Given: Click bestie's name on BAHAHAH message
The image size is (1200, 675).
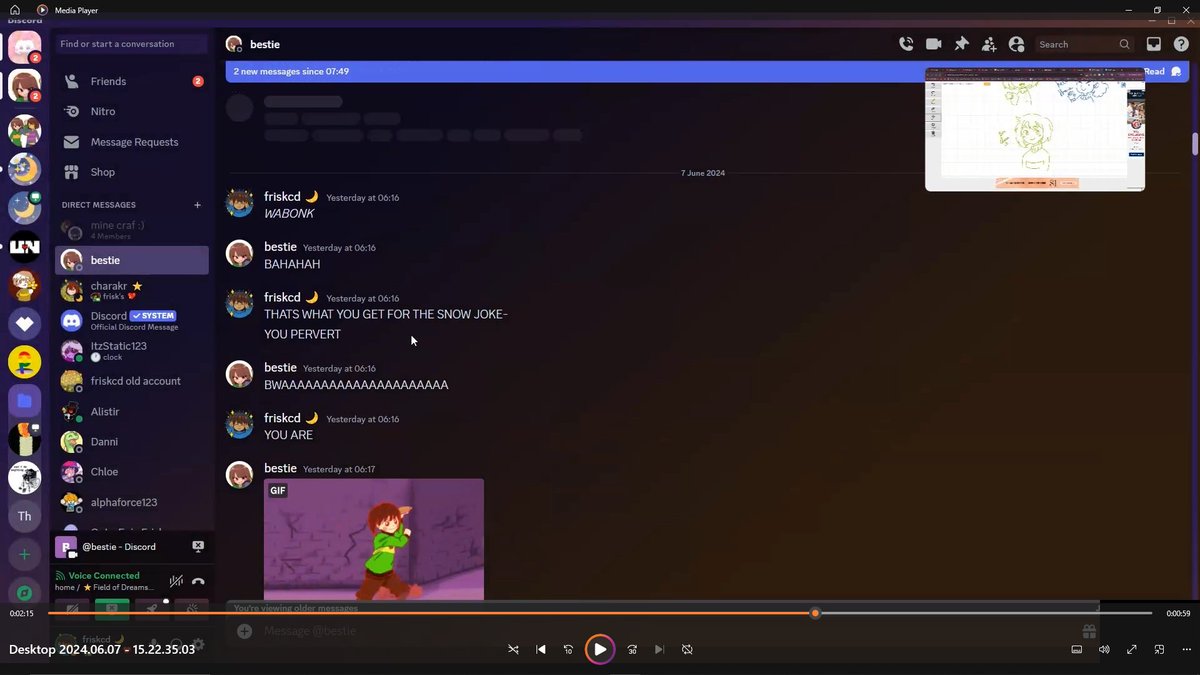Looking at the screenshot, I should [x=280, y=247].
